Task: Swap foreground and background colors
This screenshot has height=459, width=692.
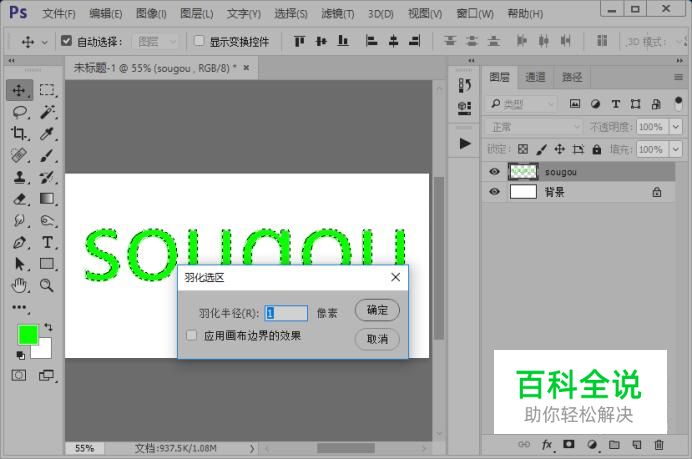Action: point(48,327)
